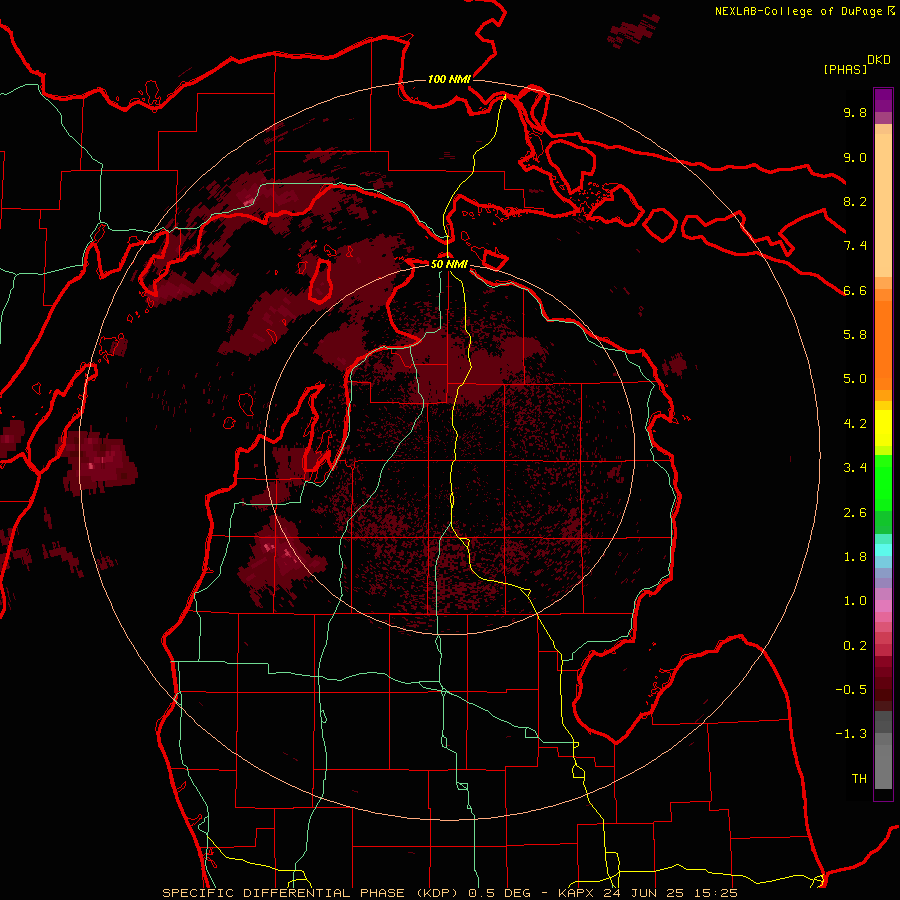Viewport: 900px width, 900px height.
Task: Click the SPECIFIC DIFFERENTIAL PHASE (KDP) product title
Action: point(311,893)
